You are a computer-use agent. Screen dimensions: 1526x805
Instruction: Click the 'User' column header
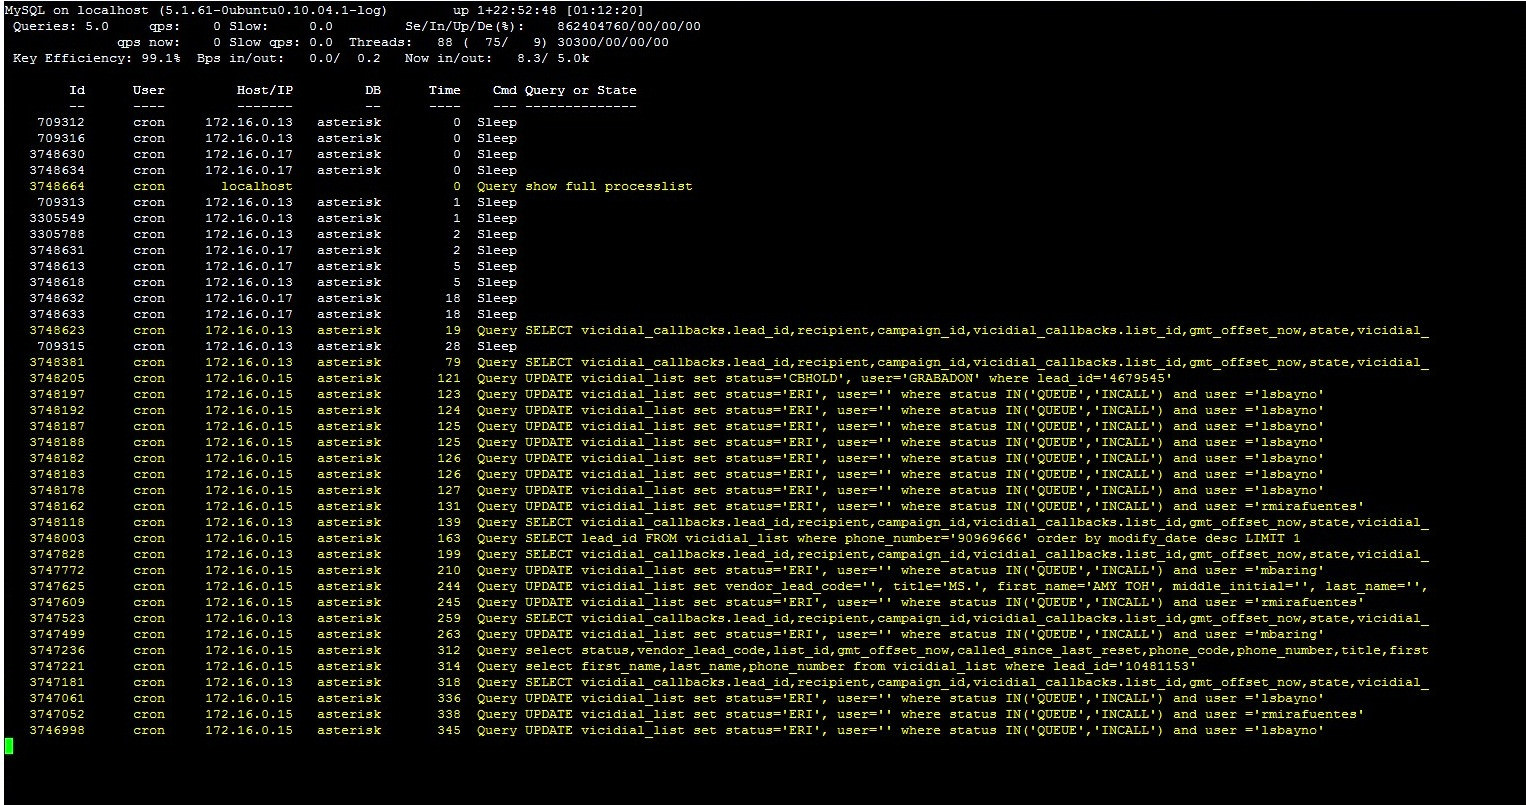(x=148, y=90)
